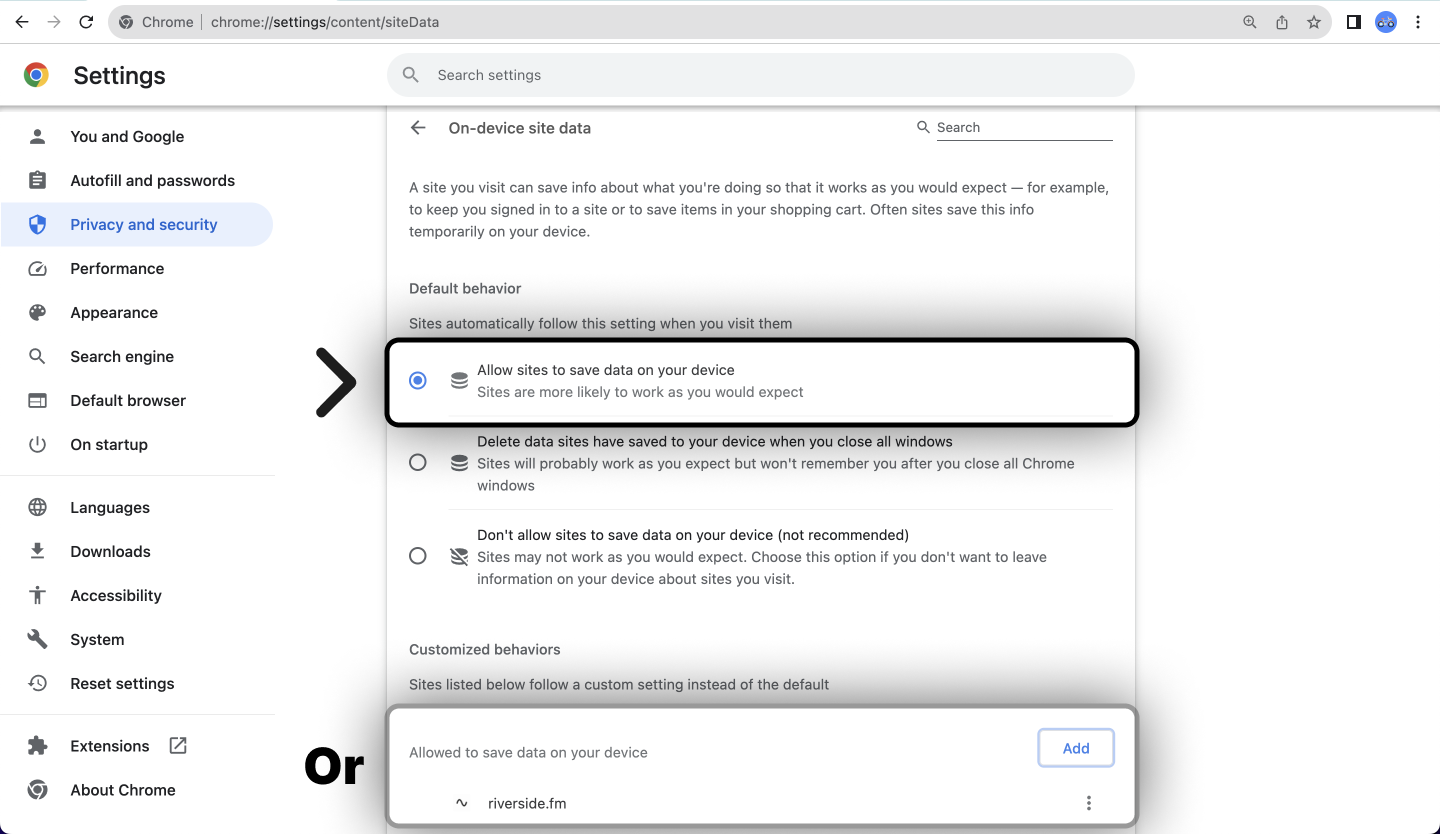Open Privacy and security settings section
This screenshot has height=834, width=1440.
click(x=143, y=225)
